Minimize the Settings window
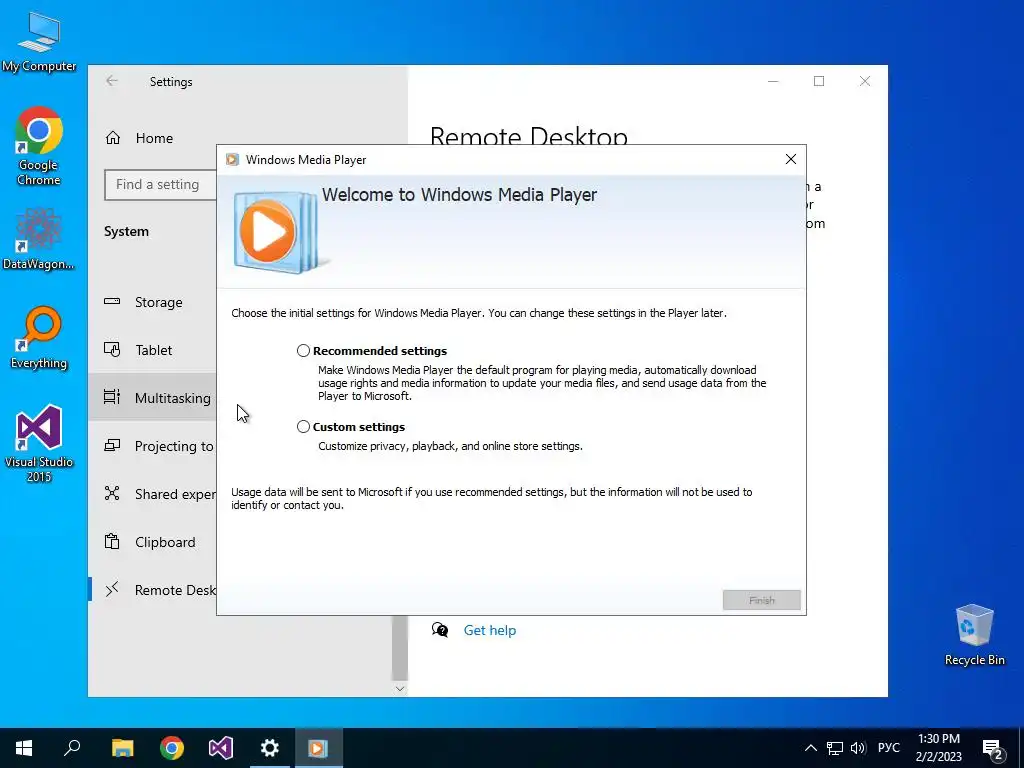 pos(773,81)
